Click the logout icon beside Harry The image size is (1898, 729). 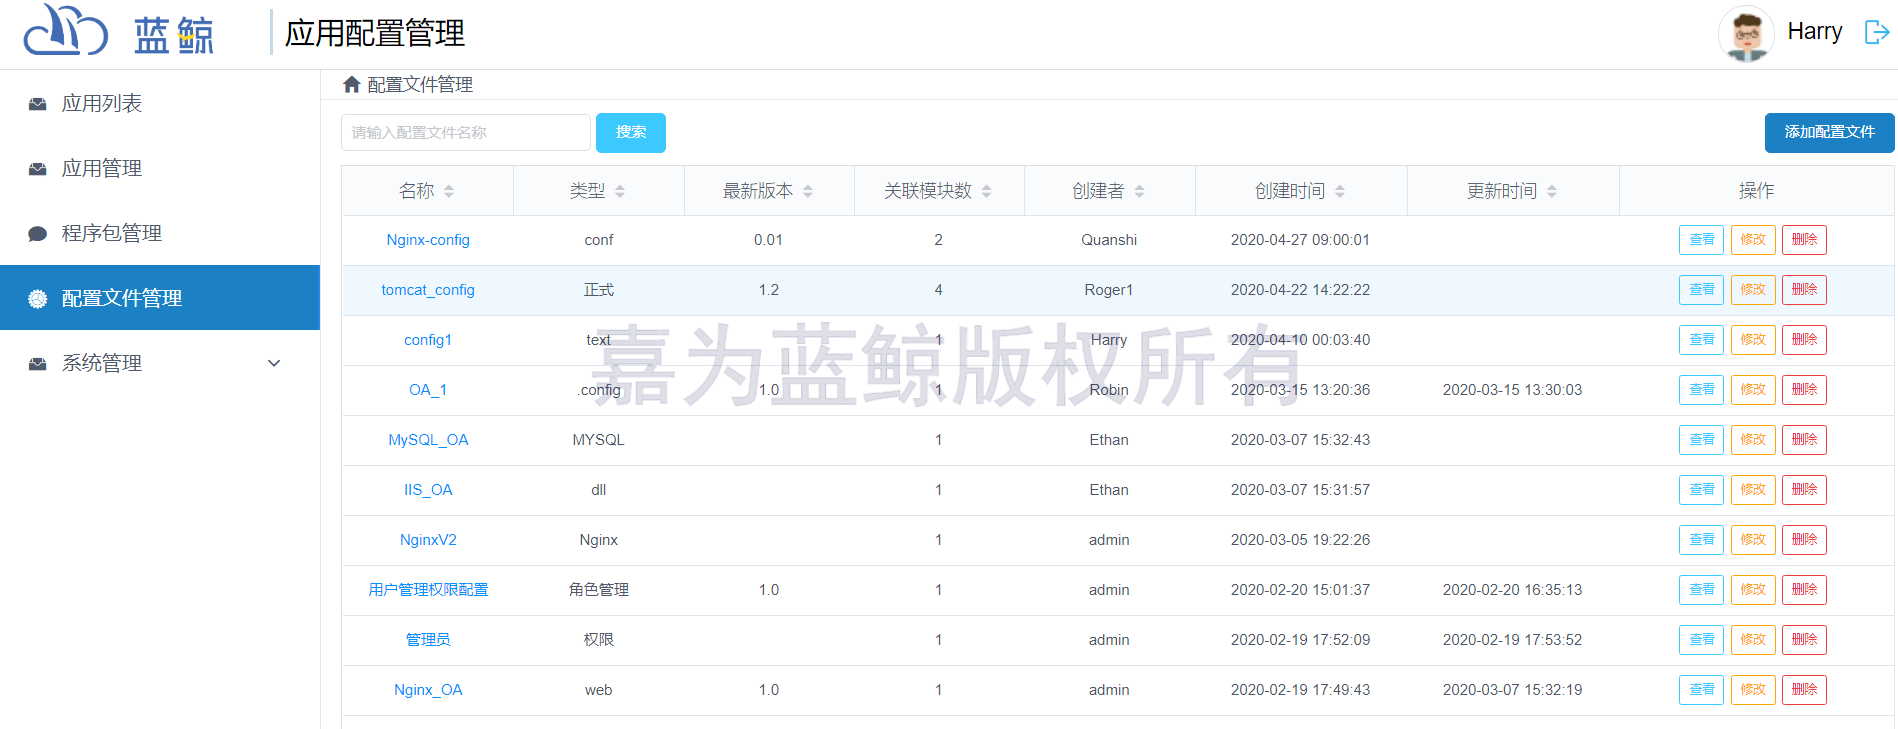[x=1876, y=32]
